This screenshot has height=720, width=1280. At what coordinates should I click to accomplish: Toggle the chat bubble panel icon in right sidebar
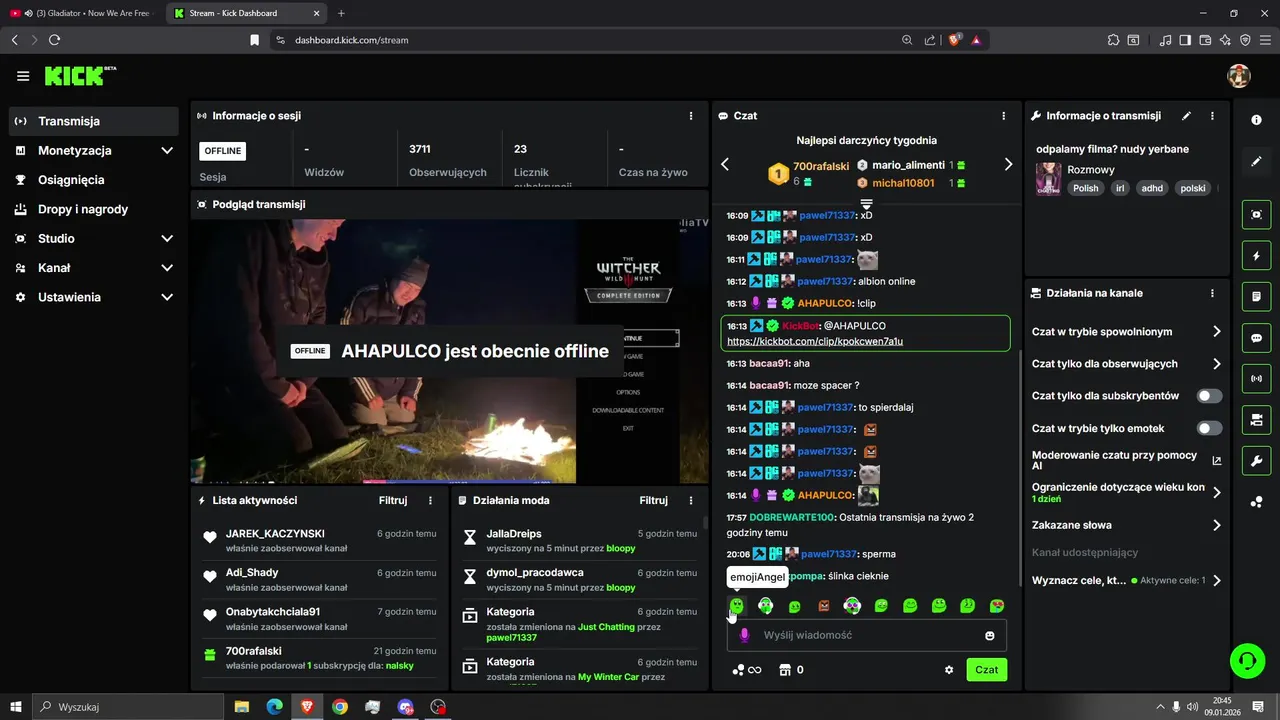coord(1256,338)
